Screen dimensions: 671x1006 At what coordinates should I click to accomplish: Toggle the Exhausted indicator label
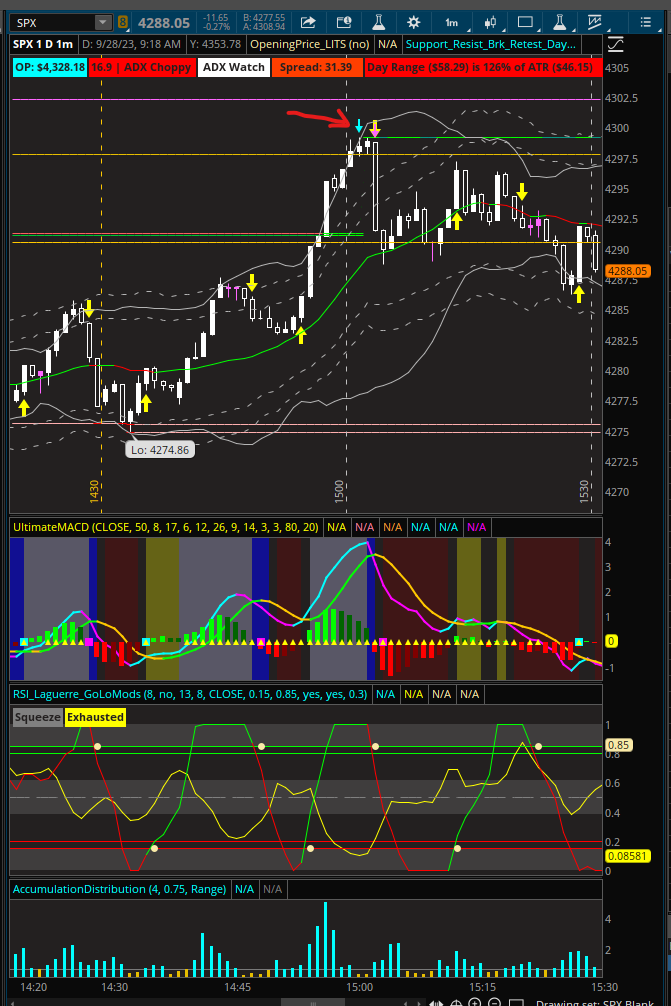pyautogui.click(x=96, y=716)
